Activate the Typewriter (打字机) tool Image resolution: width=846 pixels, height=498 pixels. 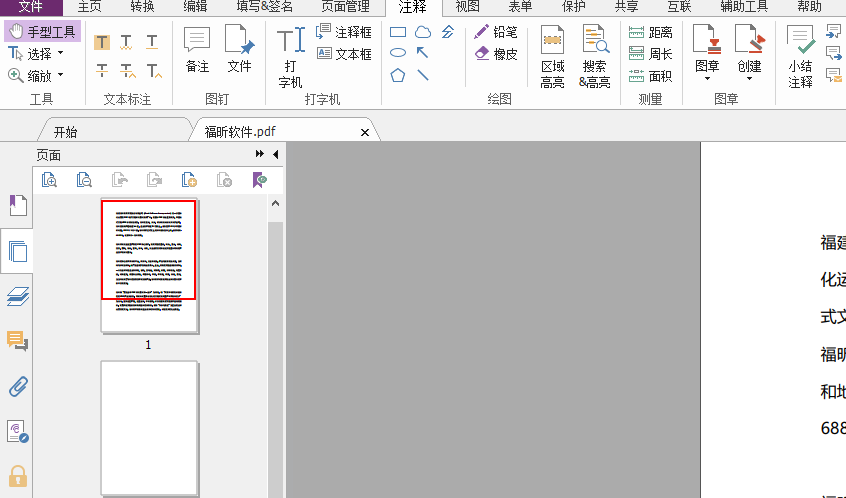click(x=290, y=58)
